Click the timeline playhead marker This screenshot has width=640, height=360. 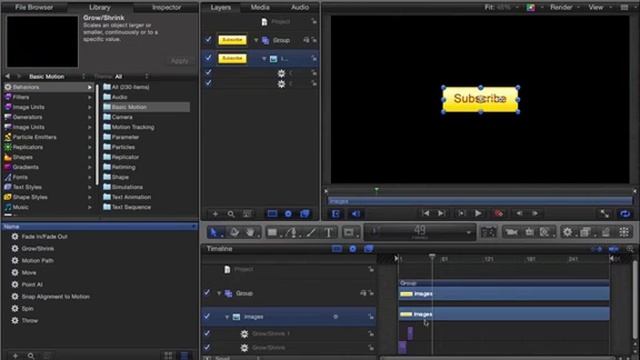tap(432, 257)
